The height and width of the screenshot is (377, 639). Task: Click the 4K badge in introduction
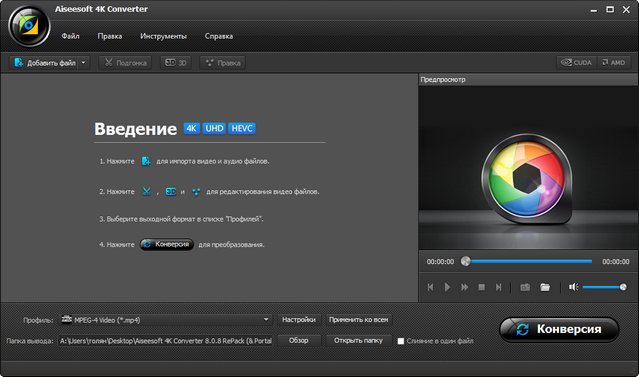tap(192, 128)
